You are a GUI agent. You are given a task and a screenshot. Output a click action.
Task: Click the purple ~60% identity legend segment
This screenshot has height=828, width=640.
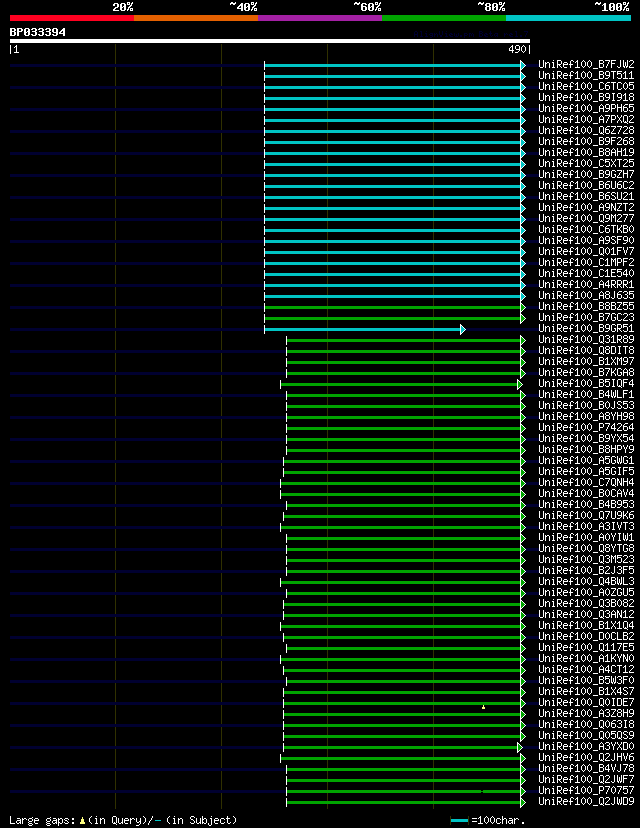click(x=320, y=18)
